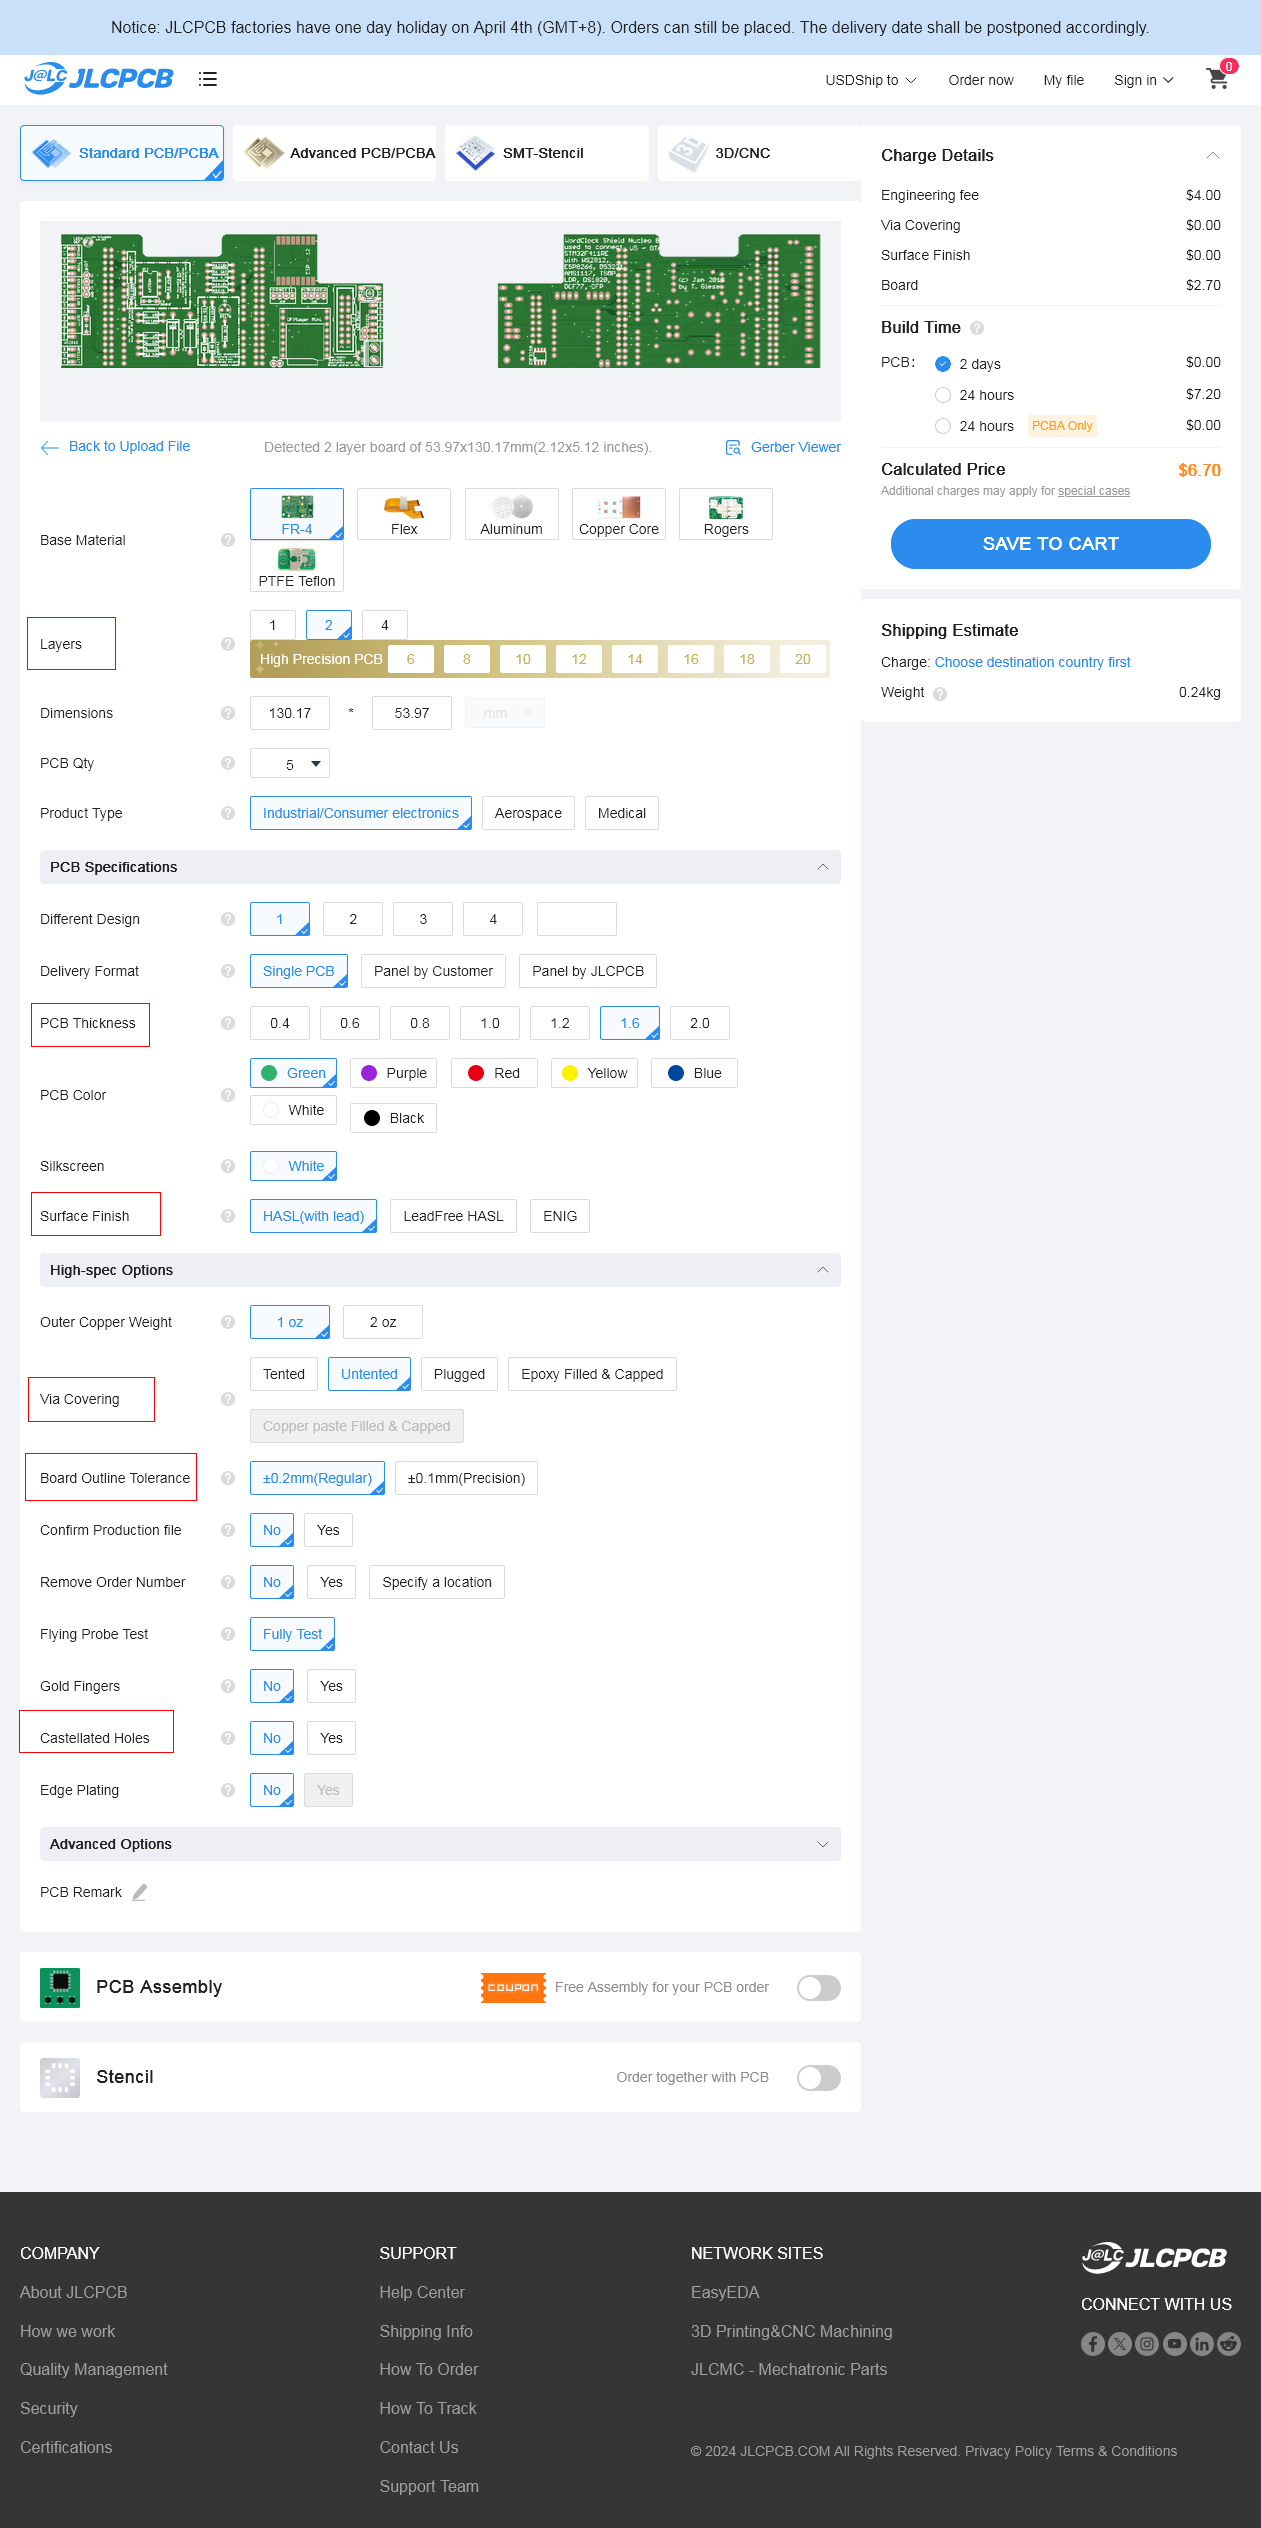Click help icon next to Base Material
1261x2528 pixels.
(228, 540)
